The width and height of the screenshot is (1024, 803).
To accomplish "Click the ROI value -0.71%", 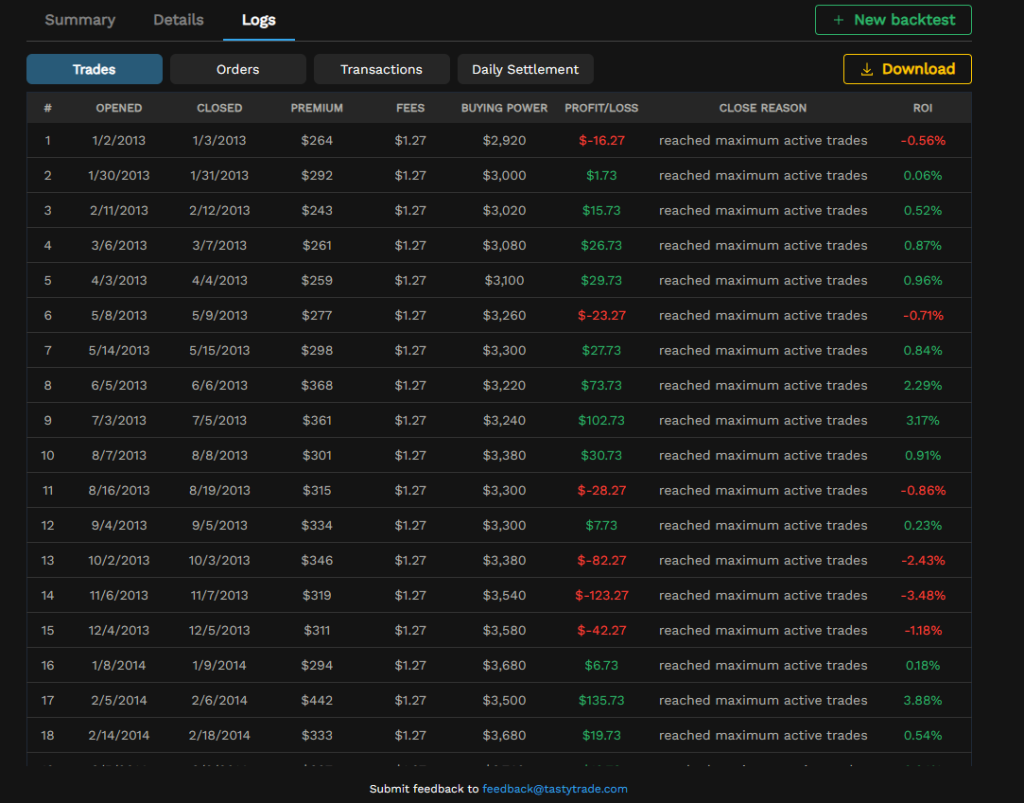I will 923,315.
